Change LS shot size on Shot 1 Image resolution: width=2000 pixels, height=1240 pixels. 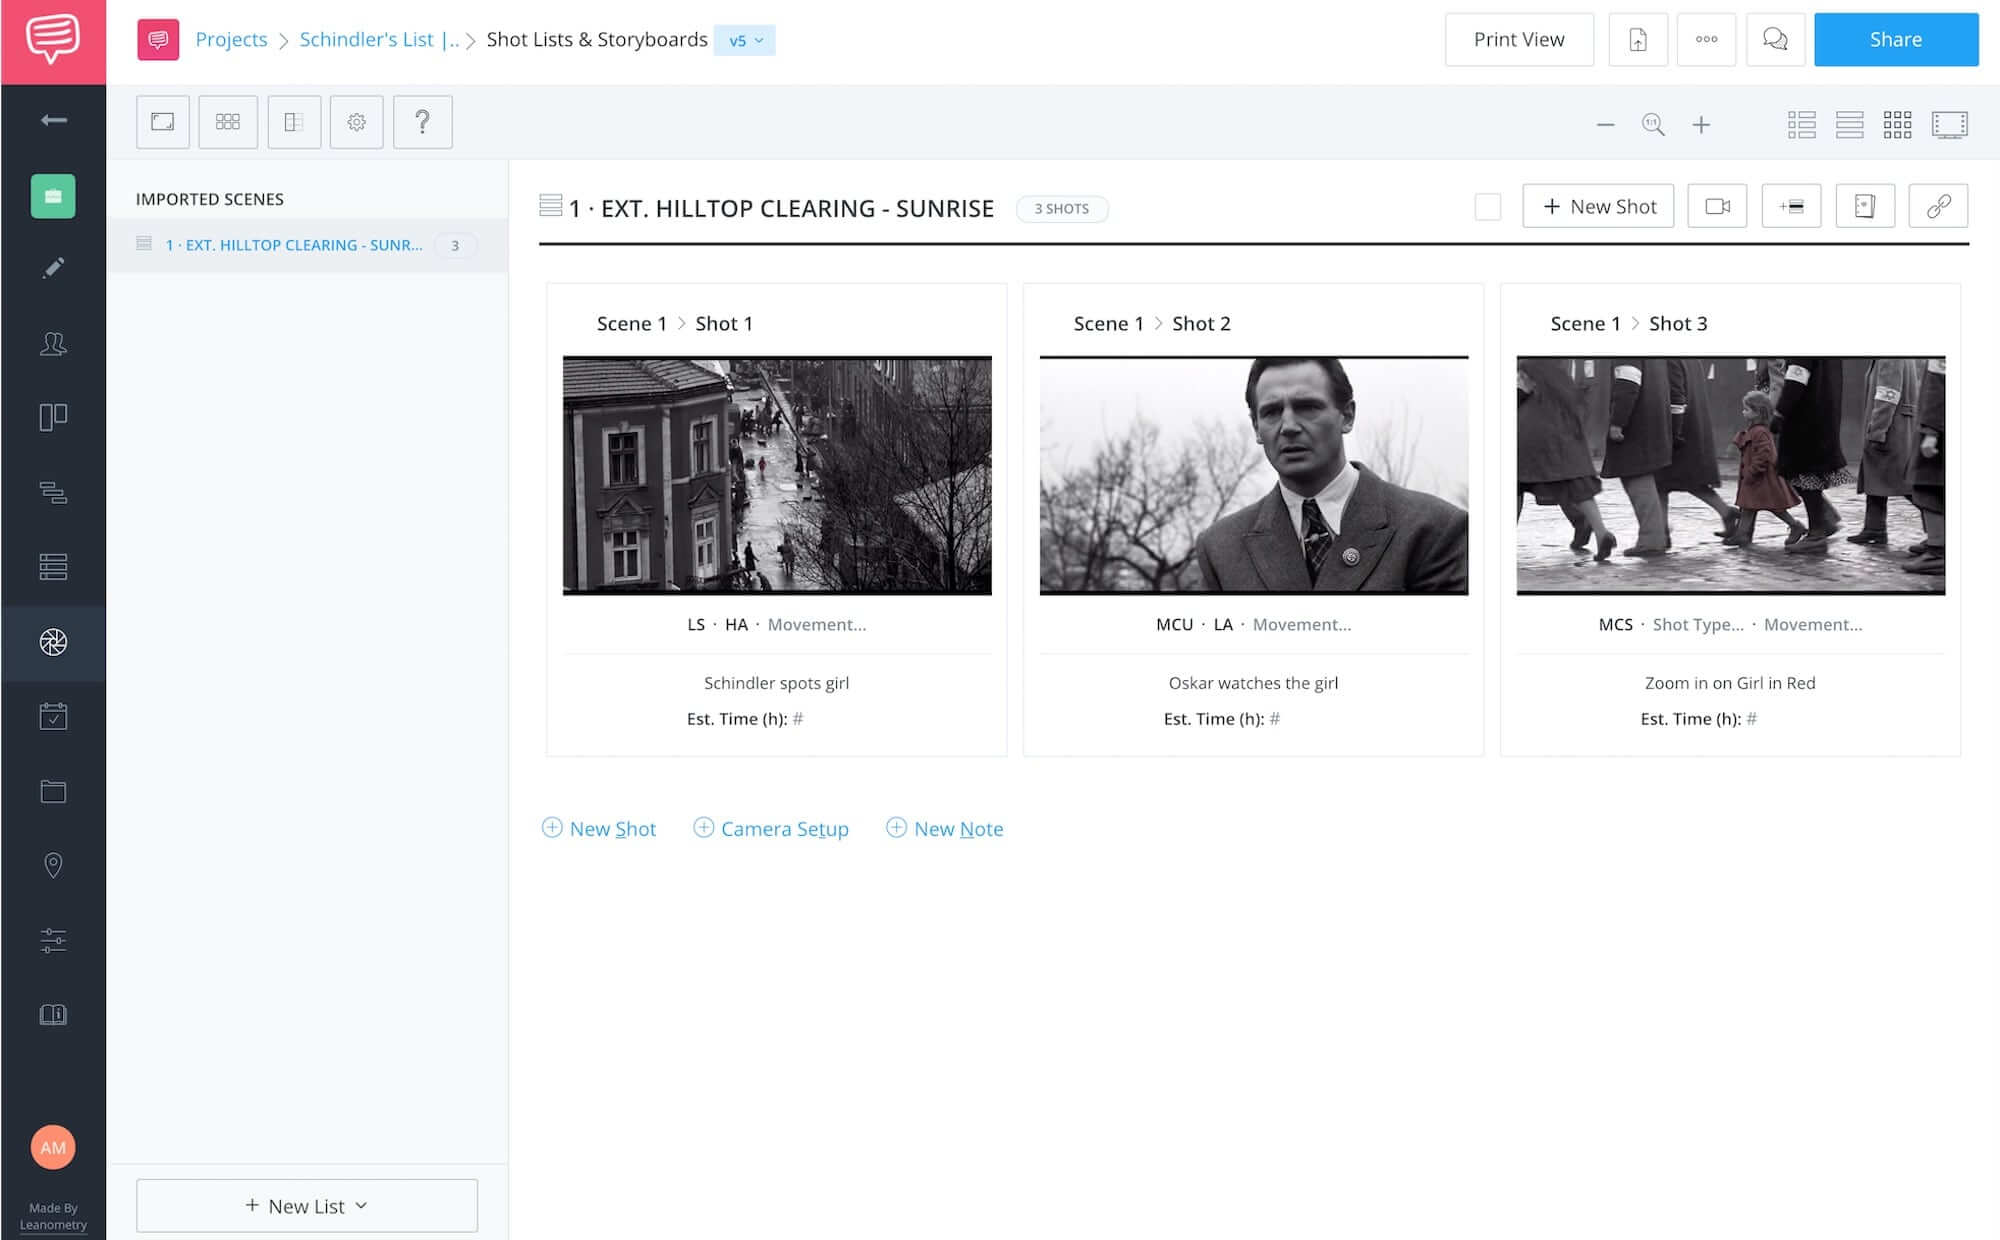tap(696, 624)
